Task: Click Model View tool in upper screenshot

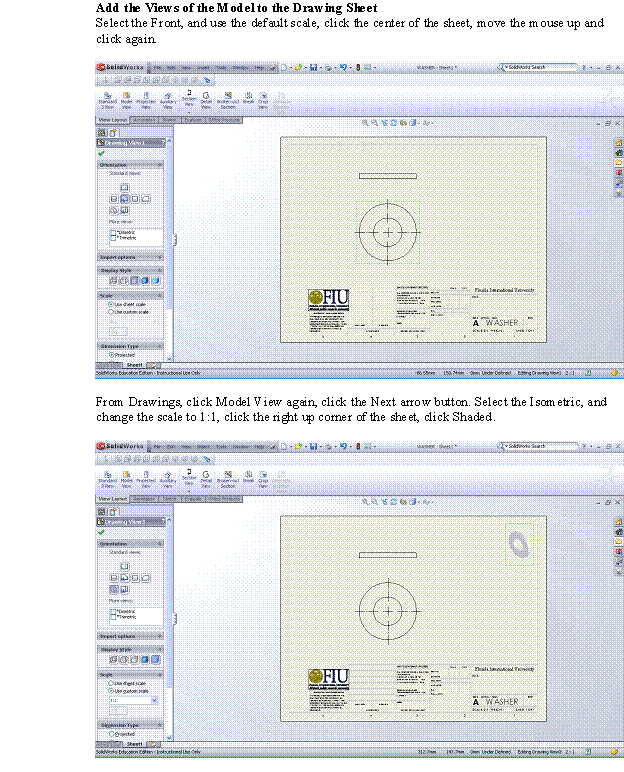Action: tap(127, 100)
